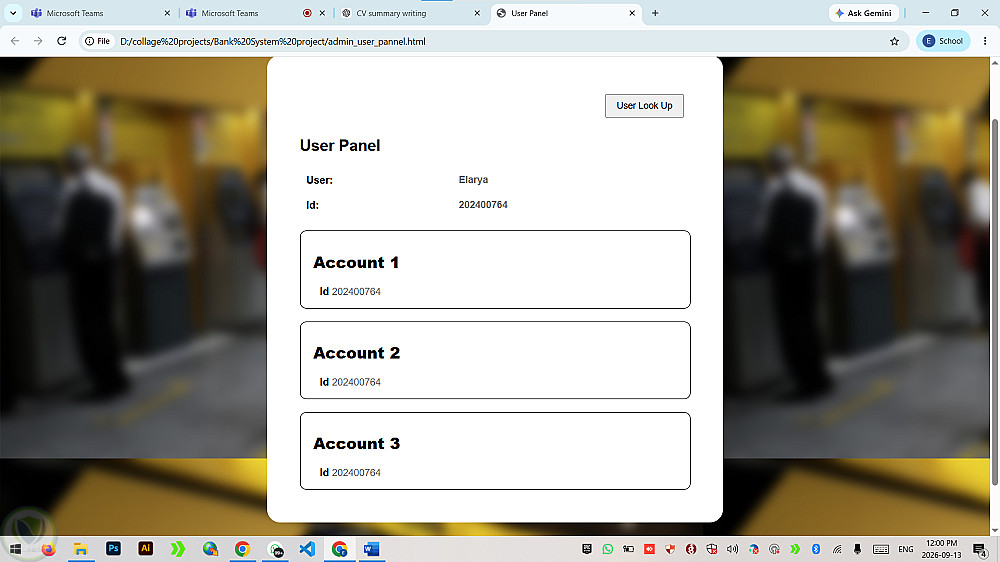Click the page vertical scrollbar
The image size is (1000, 562).
click(x=995, y=300)
